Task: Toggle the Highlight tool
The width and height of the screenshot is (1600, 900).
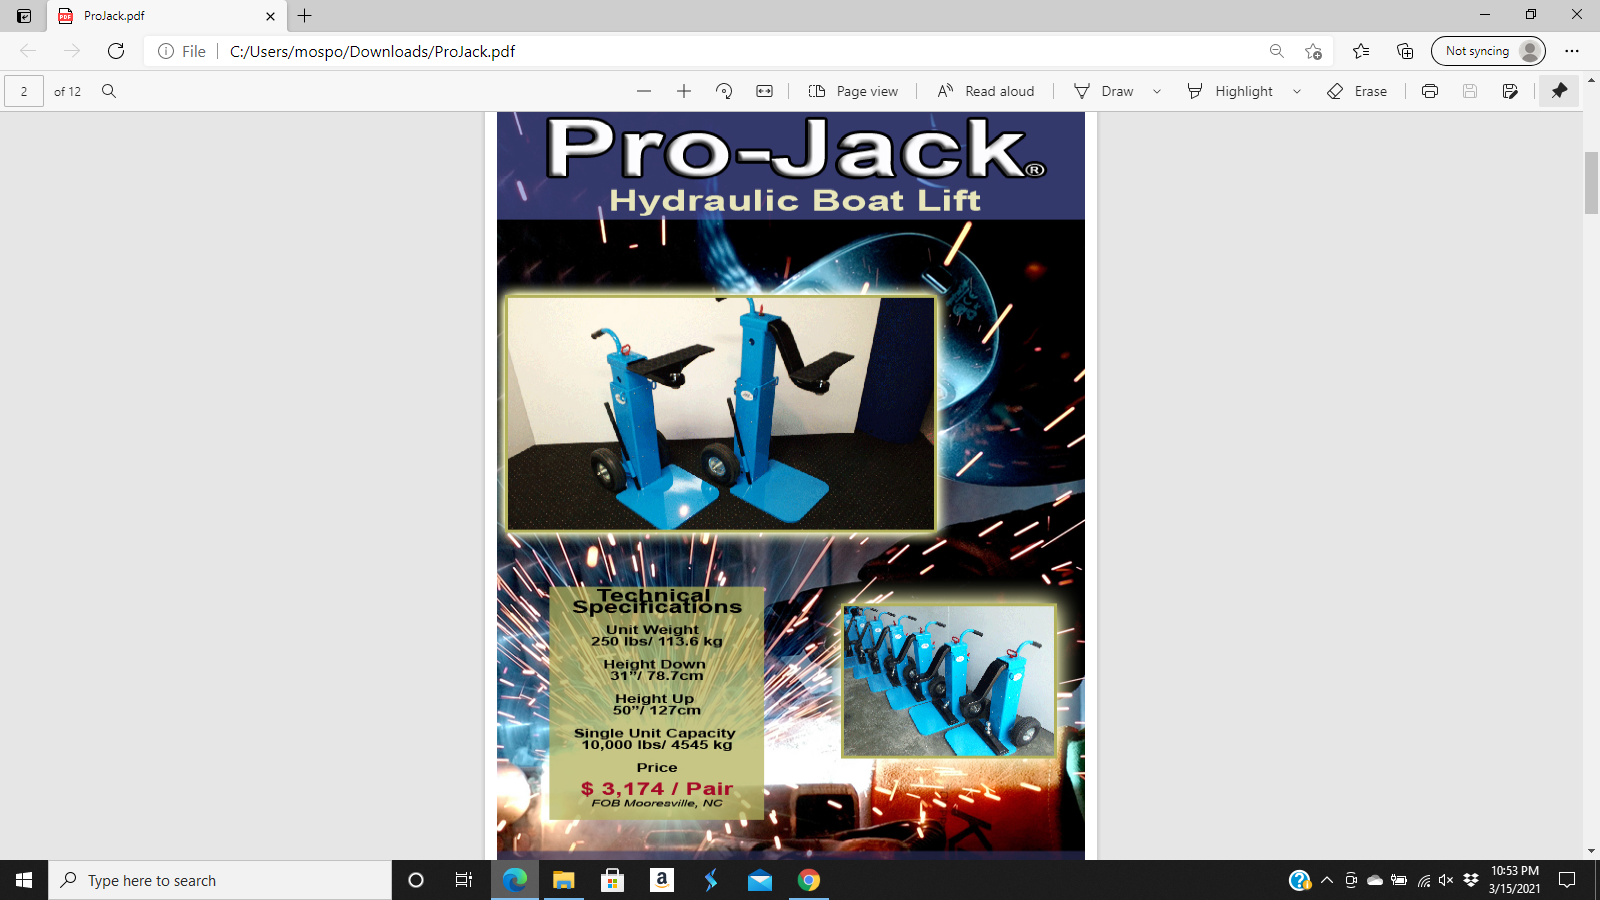Action: pyautogui.click(x=1230, y=91)
